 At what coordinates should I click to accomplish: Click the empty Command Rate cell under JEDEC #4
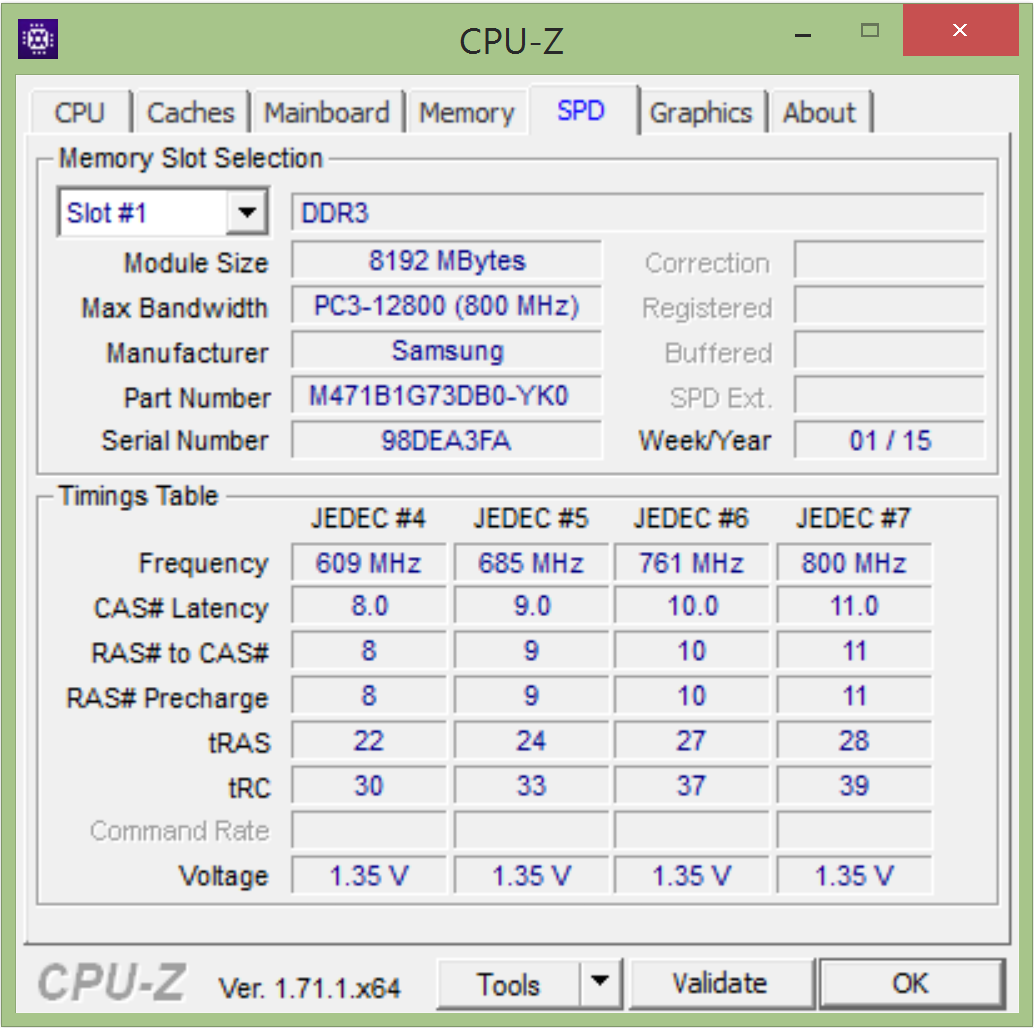click(x=369, y=831)
